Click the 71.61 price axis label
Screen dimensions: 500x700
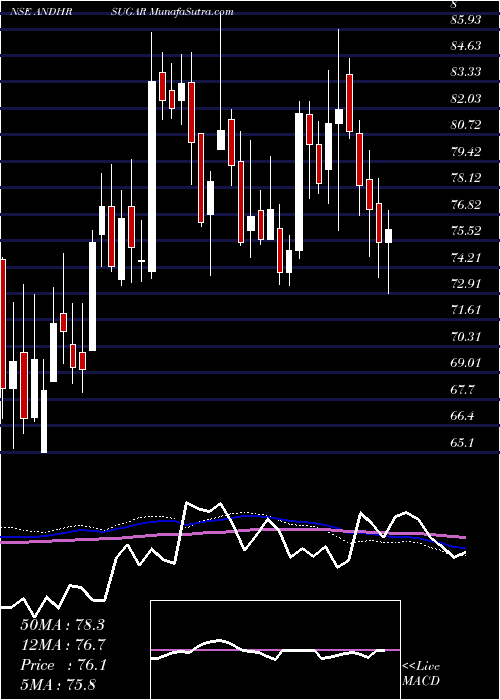(x=467, y=310)
